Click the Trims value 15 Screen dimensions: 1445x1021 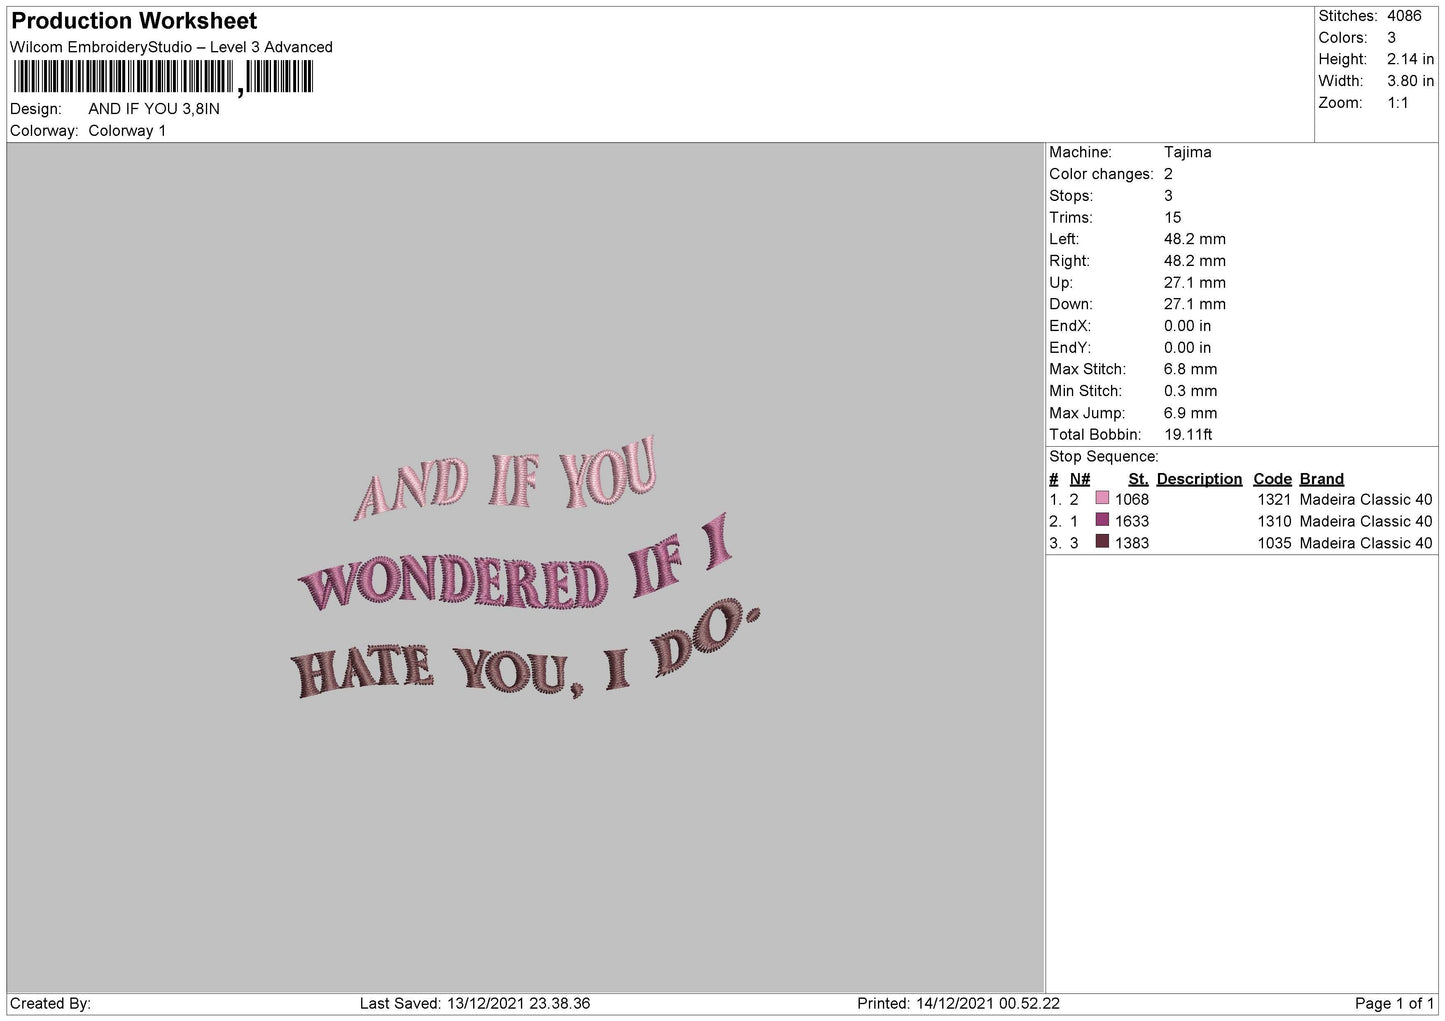point(1172,217)
